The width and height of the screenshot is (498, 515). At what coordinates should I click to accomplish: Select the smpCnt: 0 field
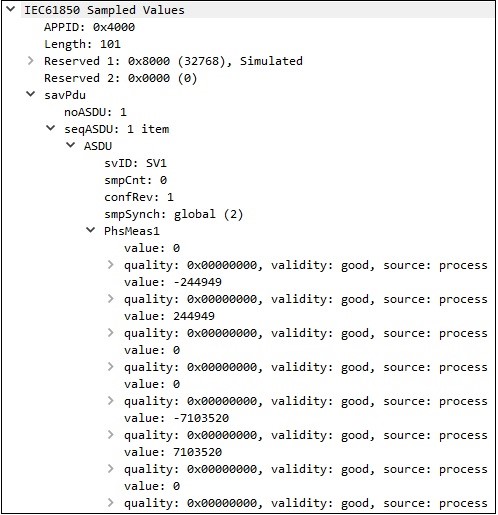135,180
